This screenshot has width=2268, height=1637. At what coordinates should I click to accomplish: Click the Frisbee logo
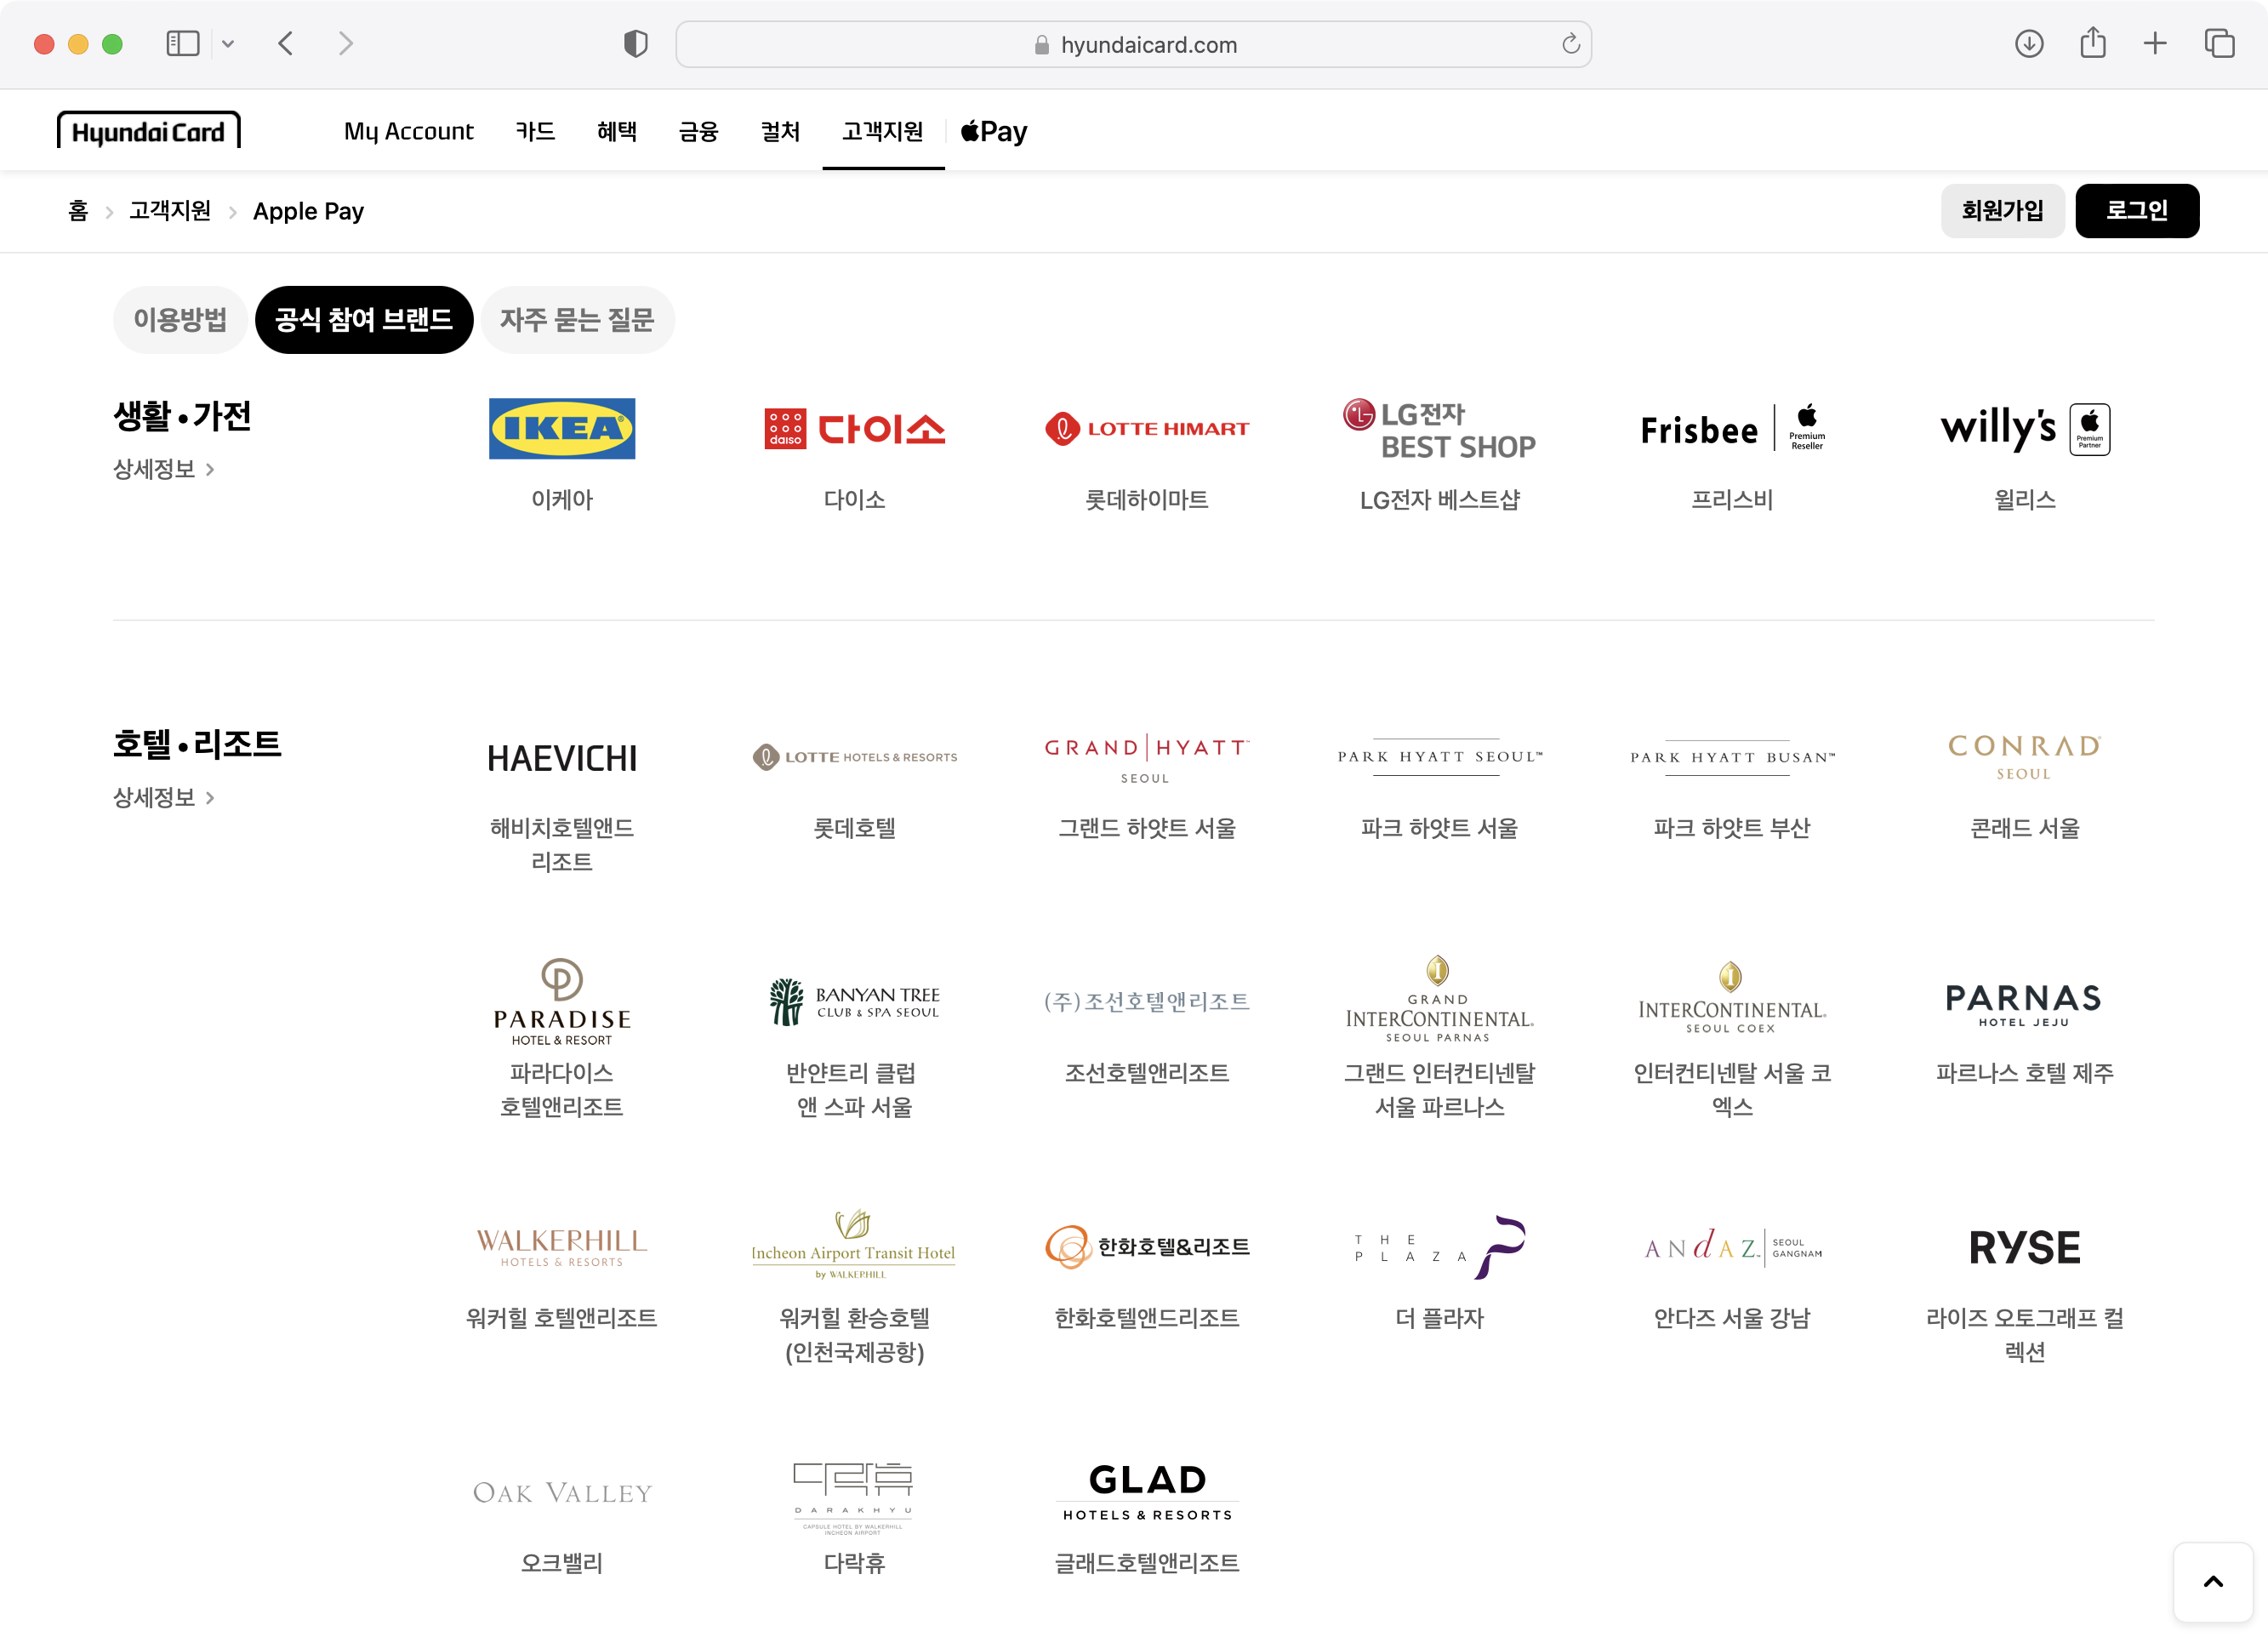1732,429
